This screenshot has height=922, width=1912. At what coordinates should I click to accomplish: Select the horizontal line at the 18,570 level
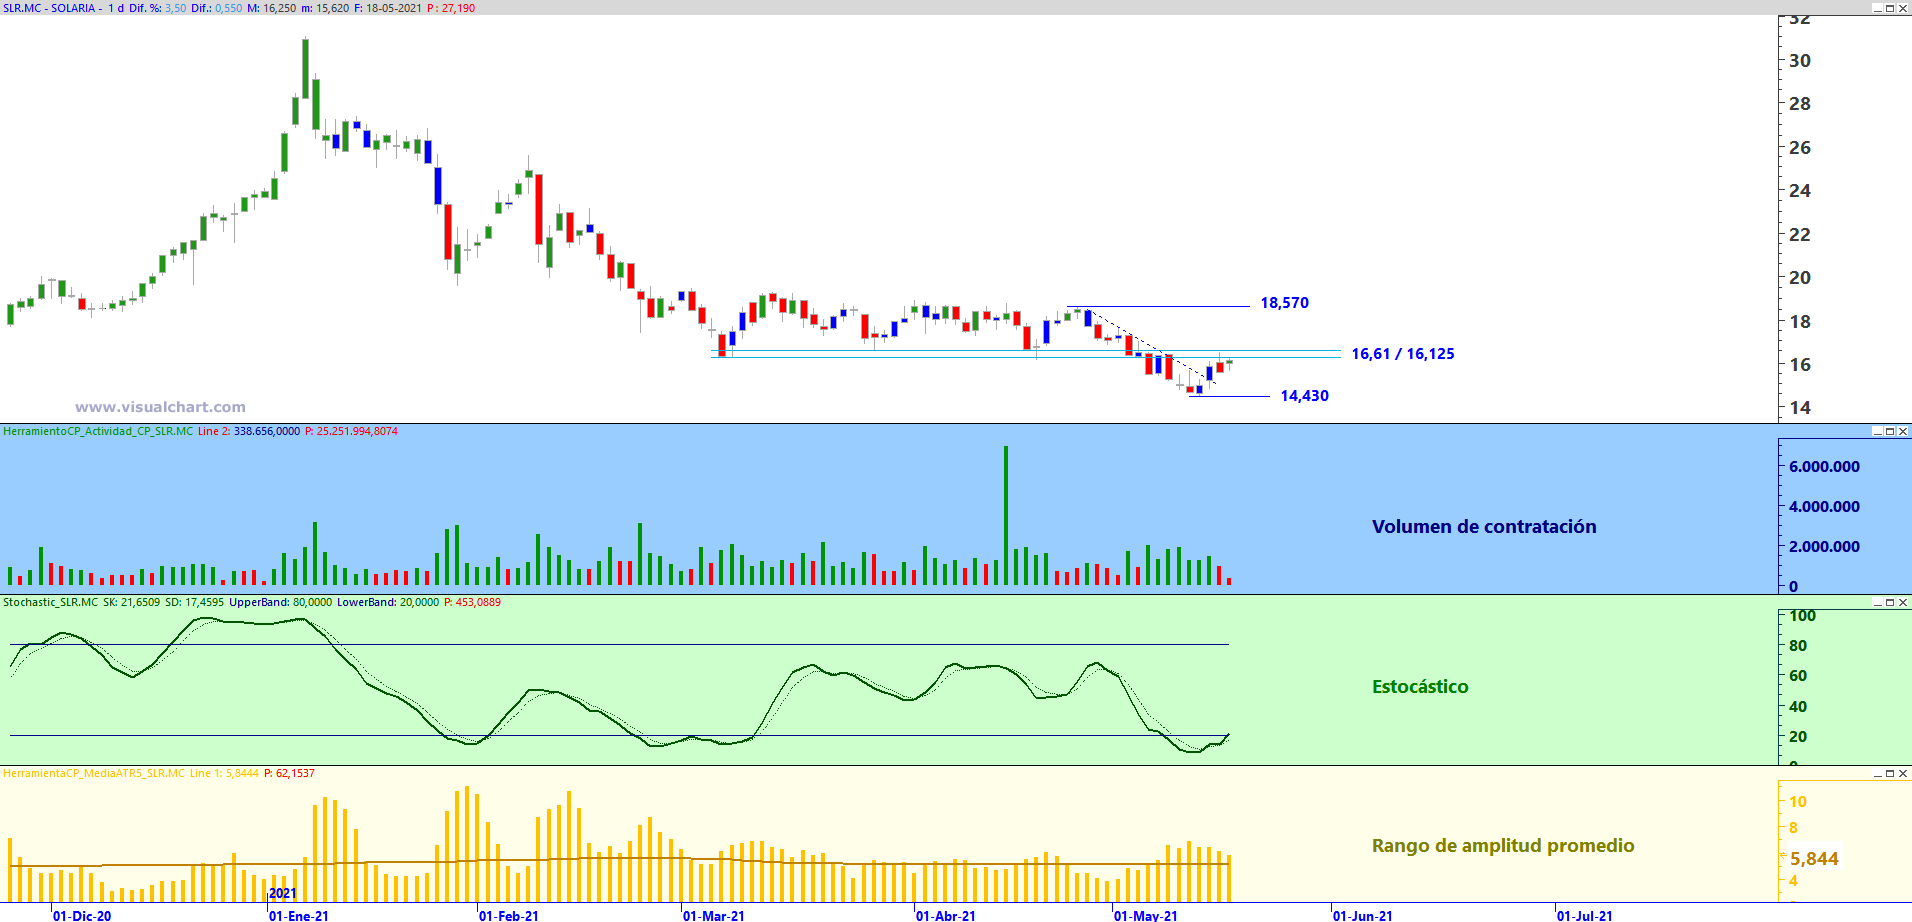[x=1158, y=306]
